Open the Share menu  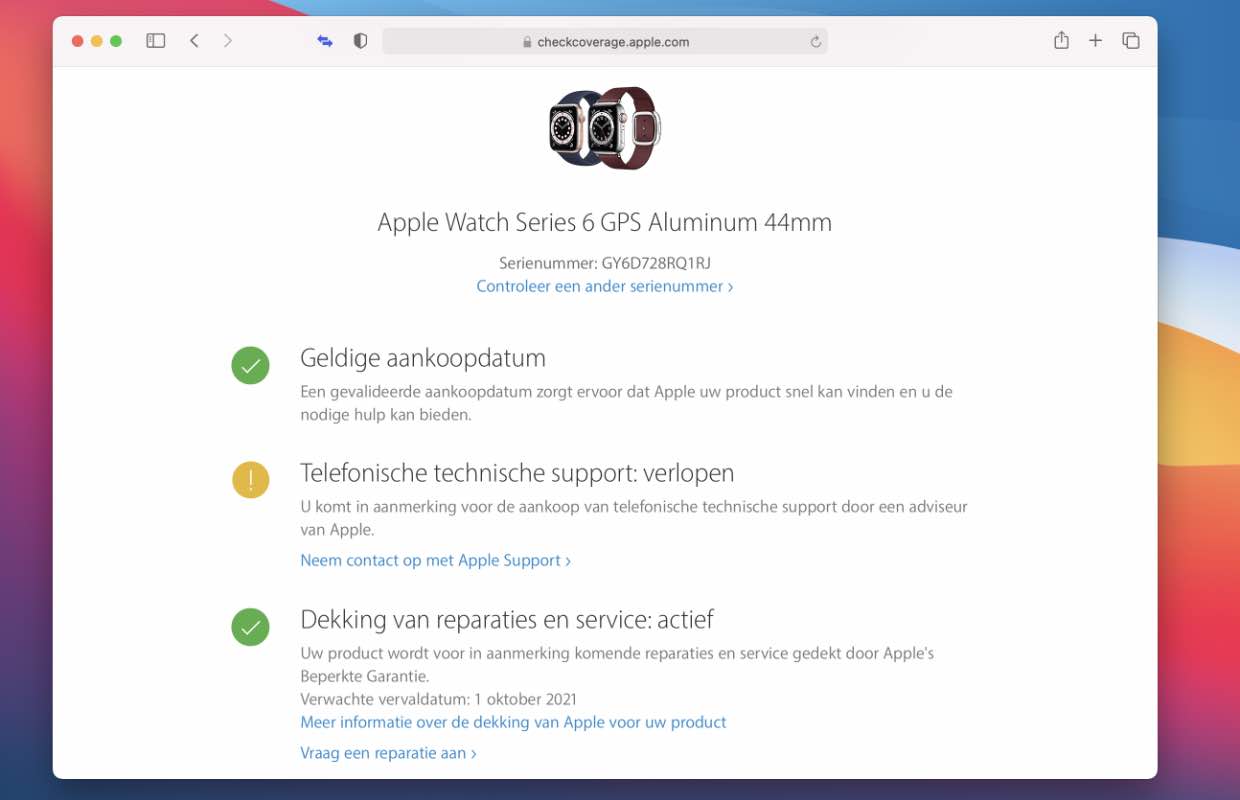pos(1061,40)
